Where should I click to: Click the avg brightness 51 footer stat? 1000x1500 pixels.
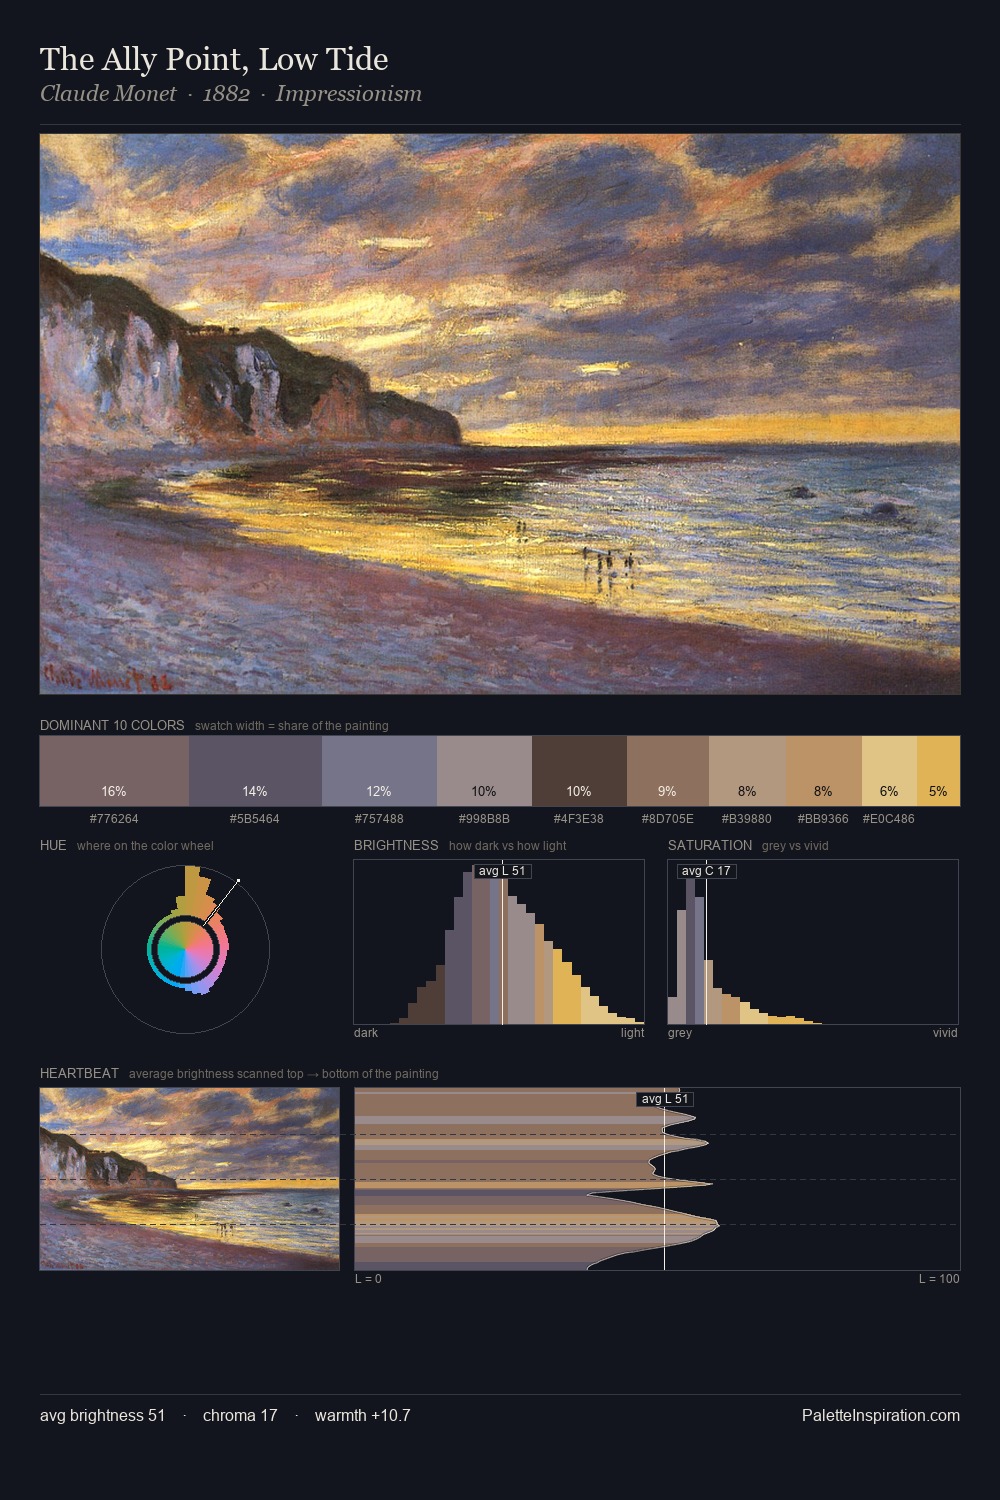pyautogui.click(x=103, y=1416)
